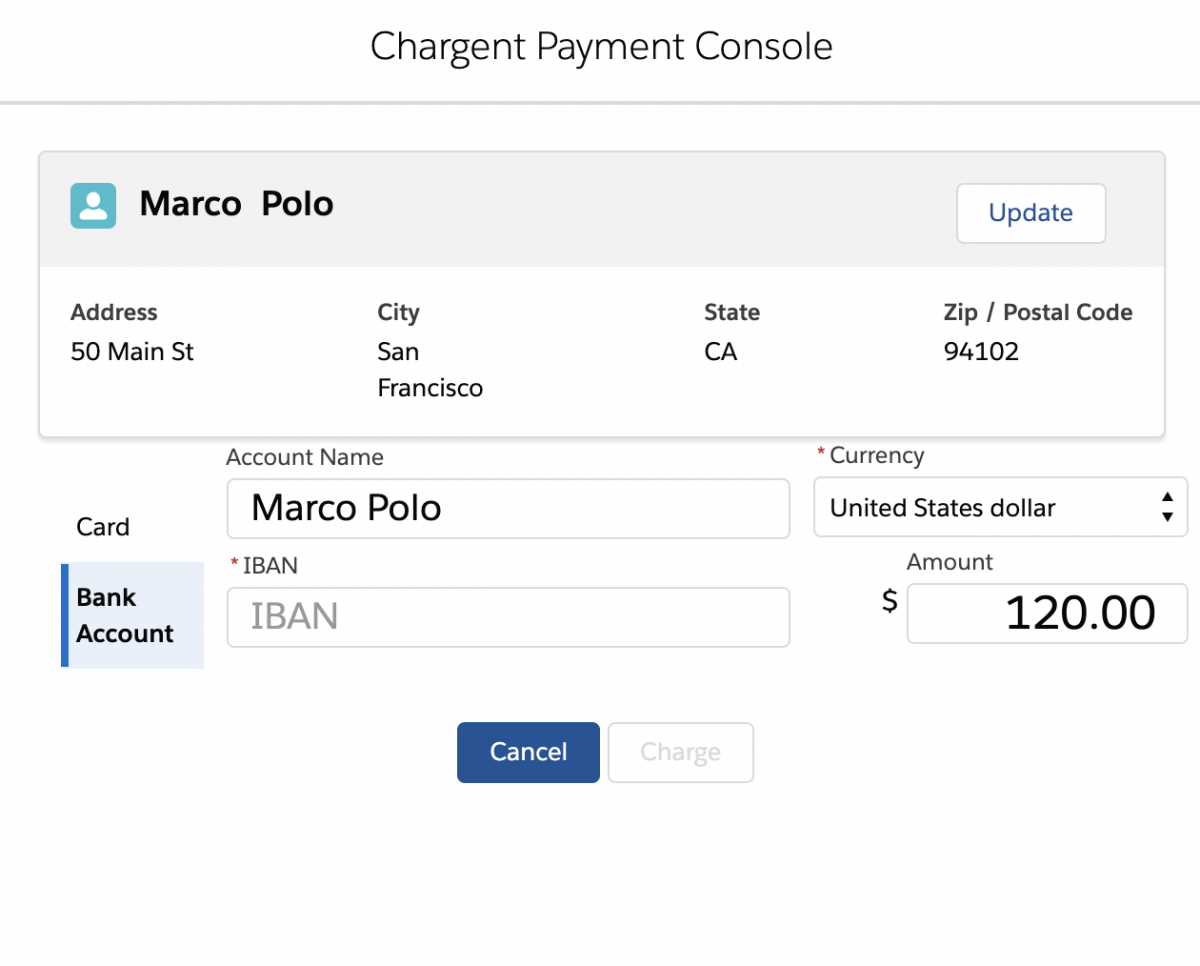The image size is (1200, 966).
Task: Click the Zip / Postal Code label
Action: click(1037, 312)
